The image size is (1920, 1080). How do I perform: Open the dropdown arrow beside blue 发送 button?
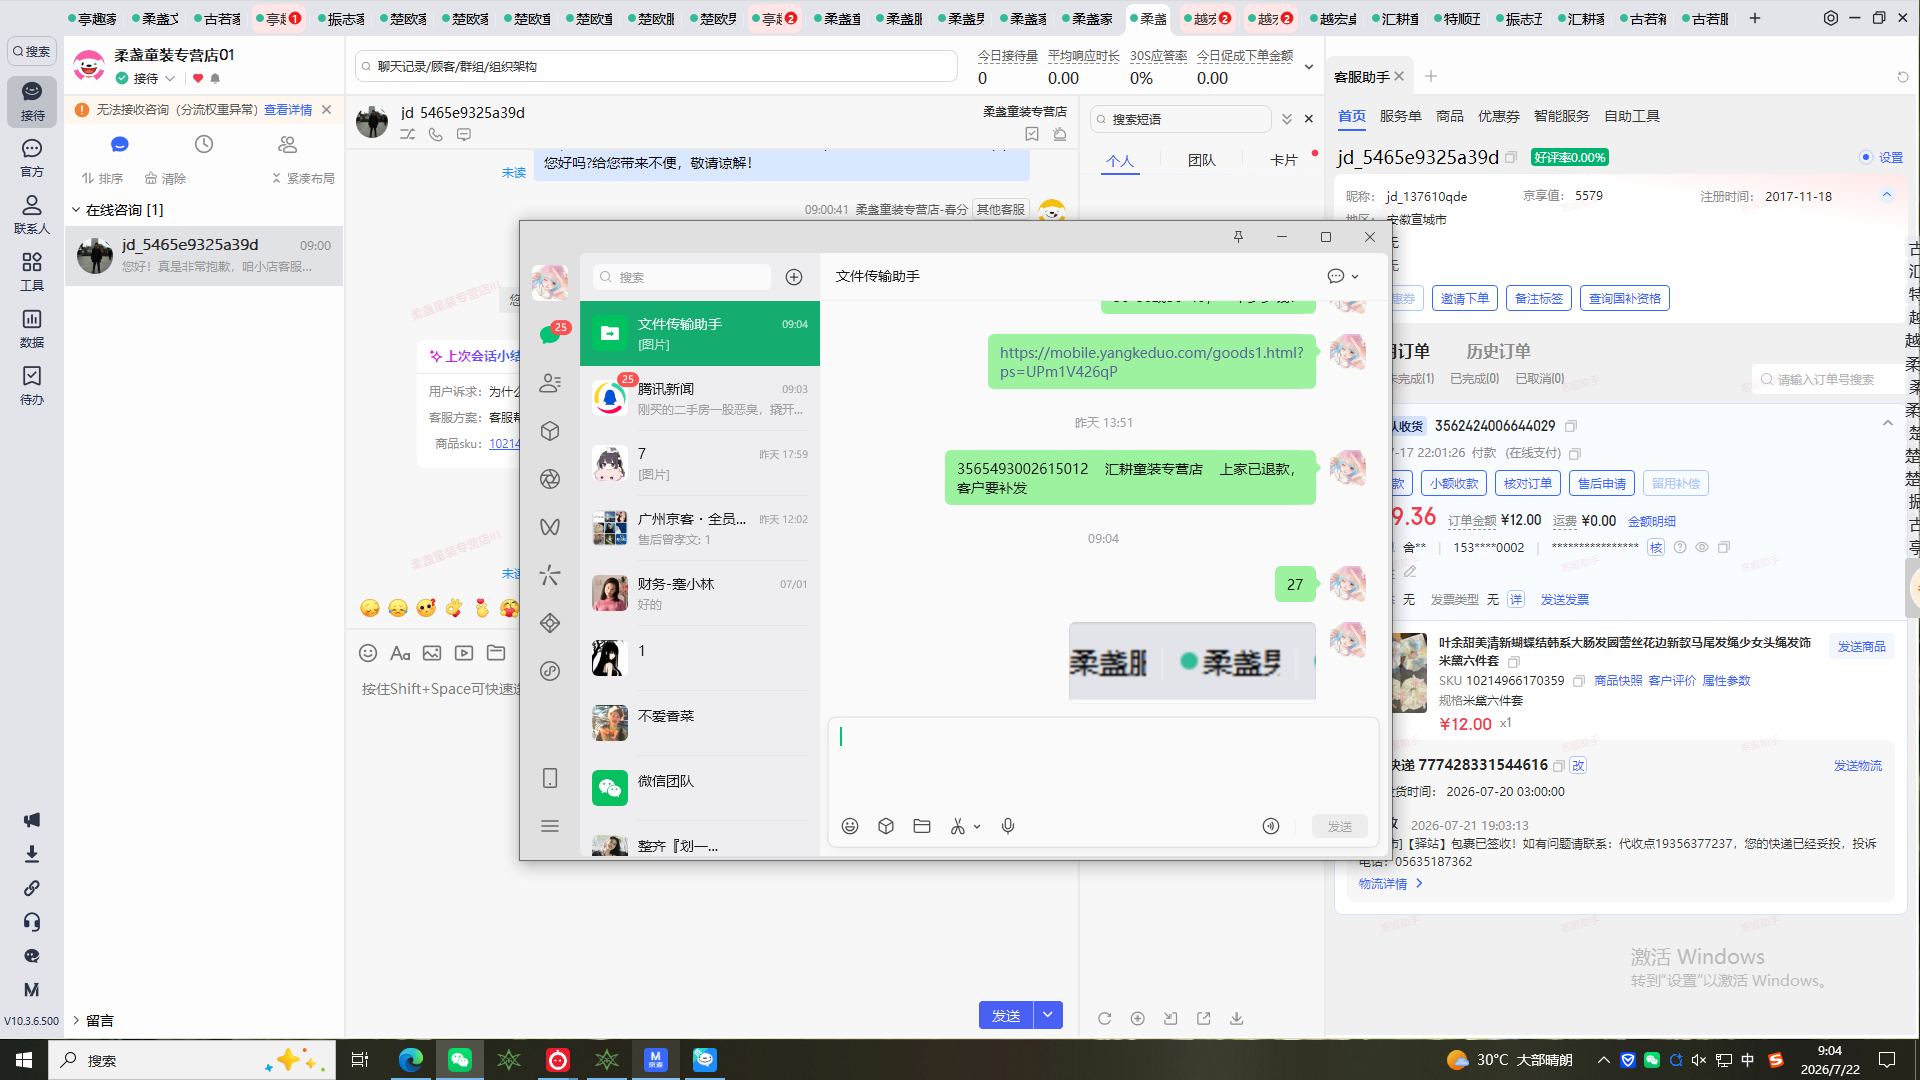pyautogui.click(x=1048, y=1015)
